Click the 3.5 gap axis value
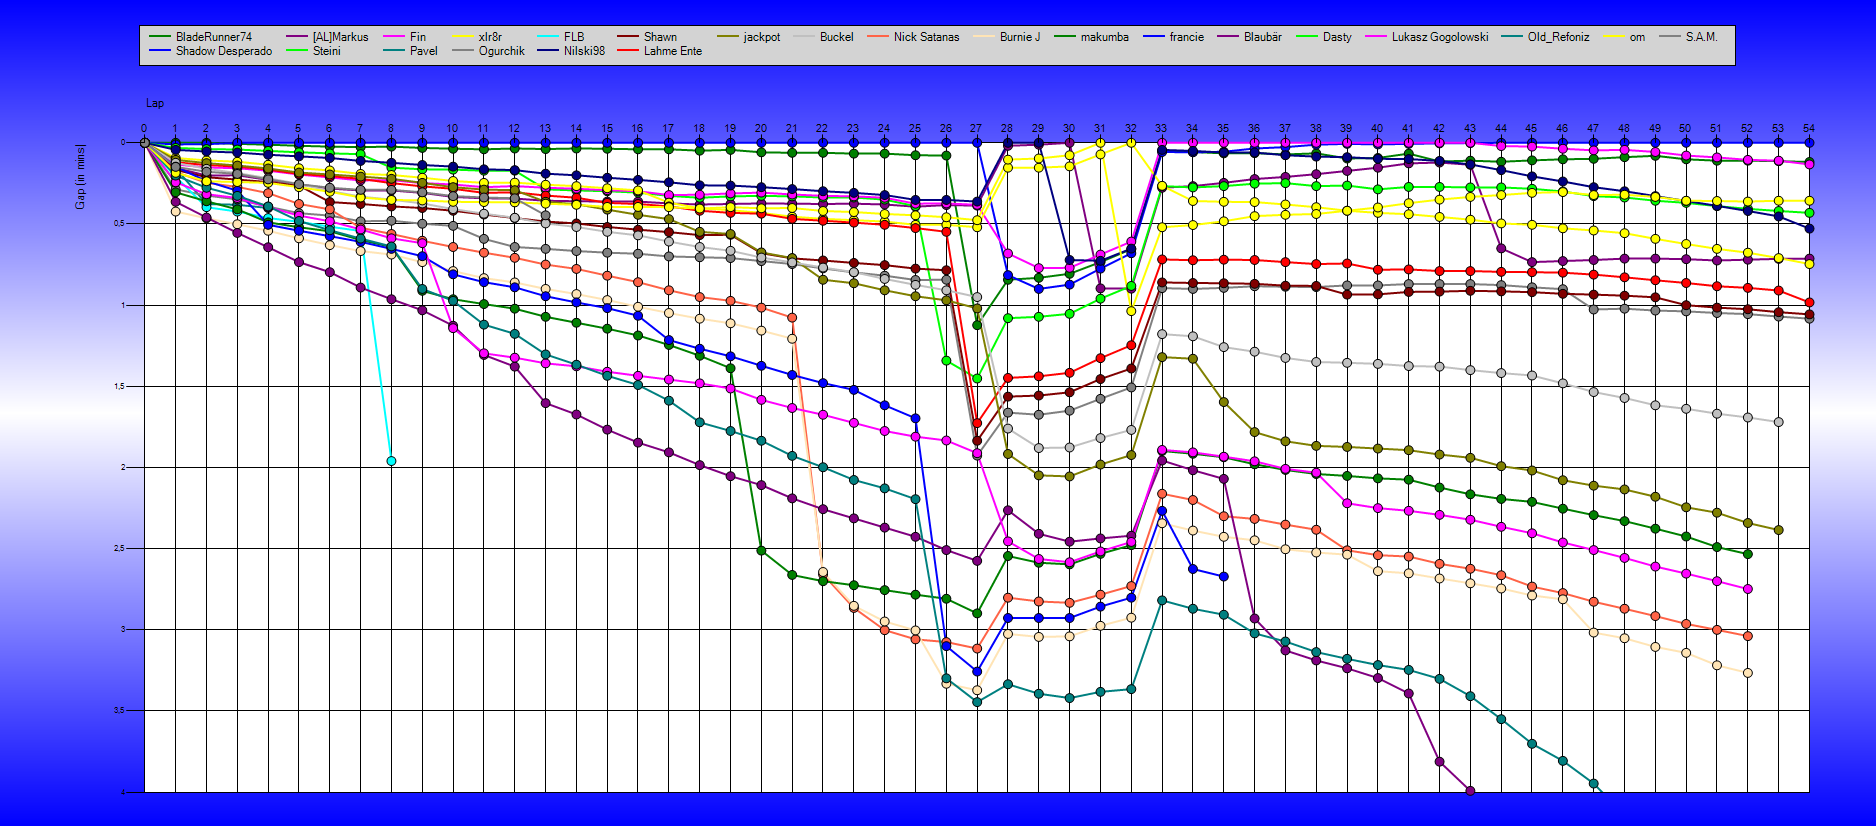This screenshot has width=1876, height=826. (119, 710)
